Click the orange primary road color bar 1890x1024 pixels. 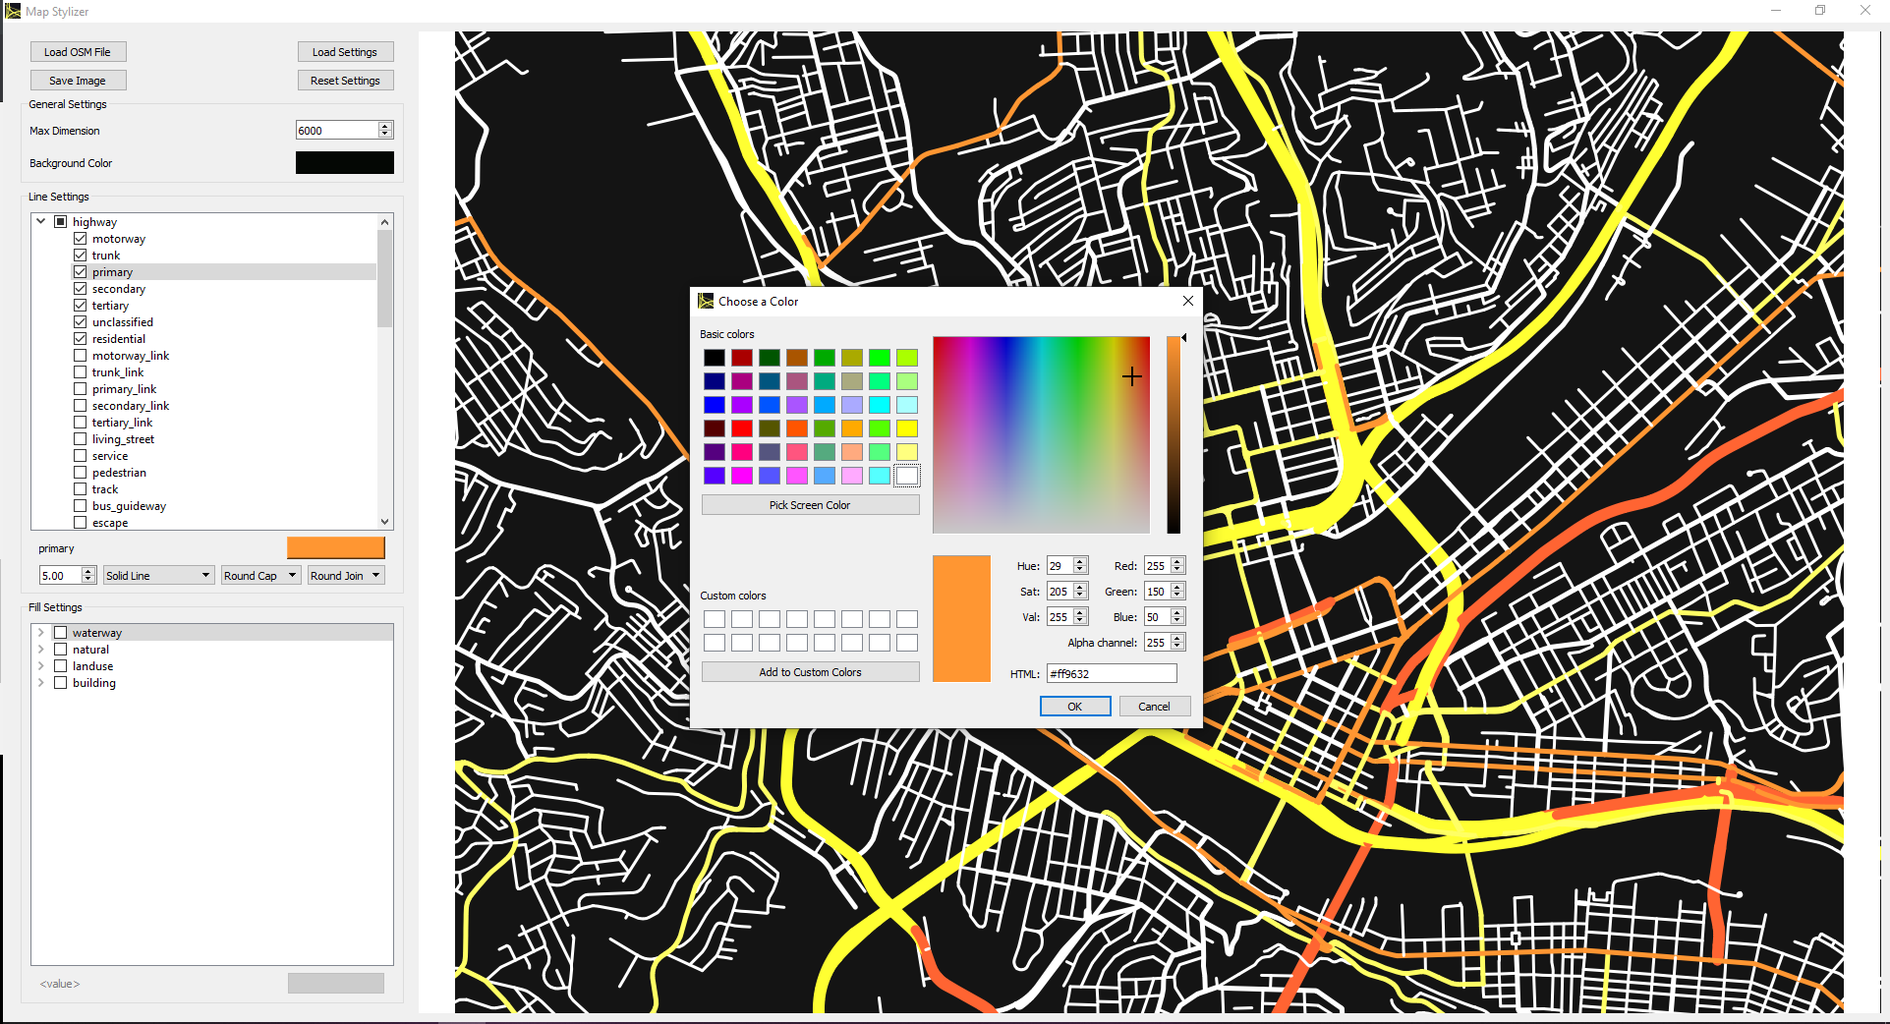point(335,547)
